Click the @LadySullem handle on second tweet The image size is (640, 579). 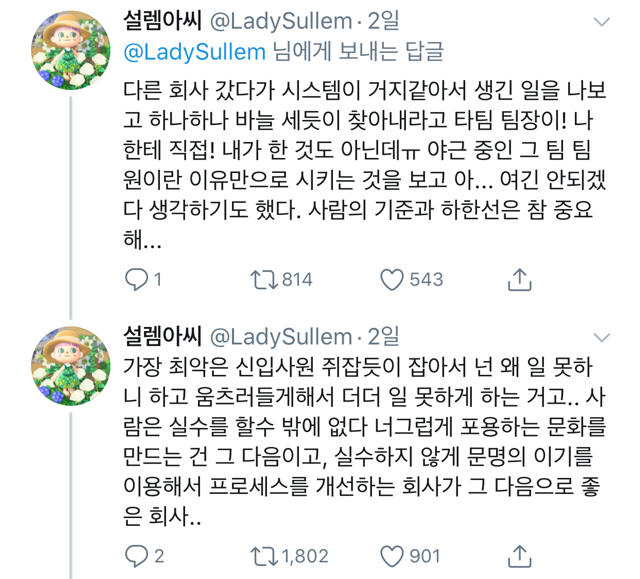(x=281, y=337)
